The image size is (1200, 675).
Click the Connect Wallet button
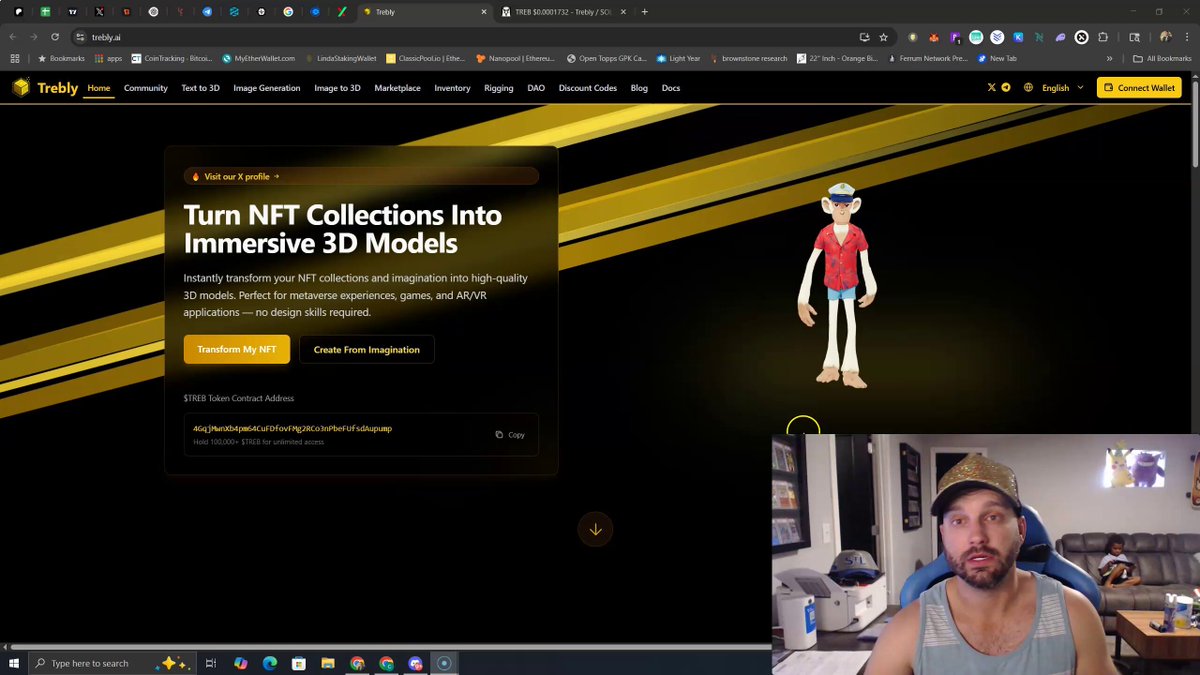(x=1139, y=88)
